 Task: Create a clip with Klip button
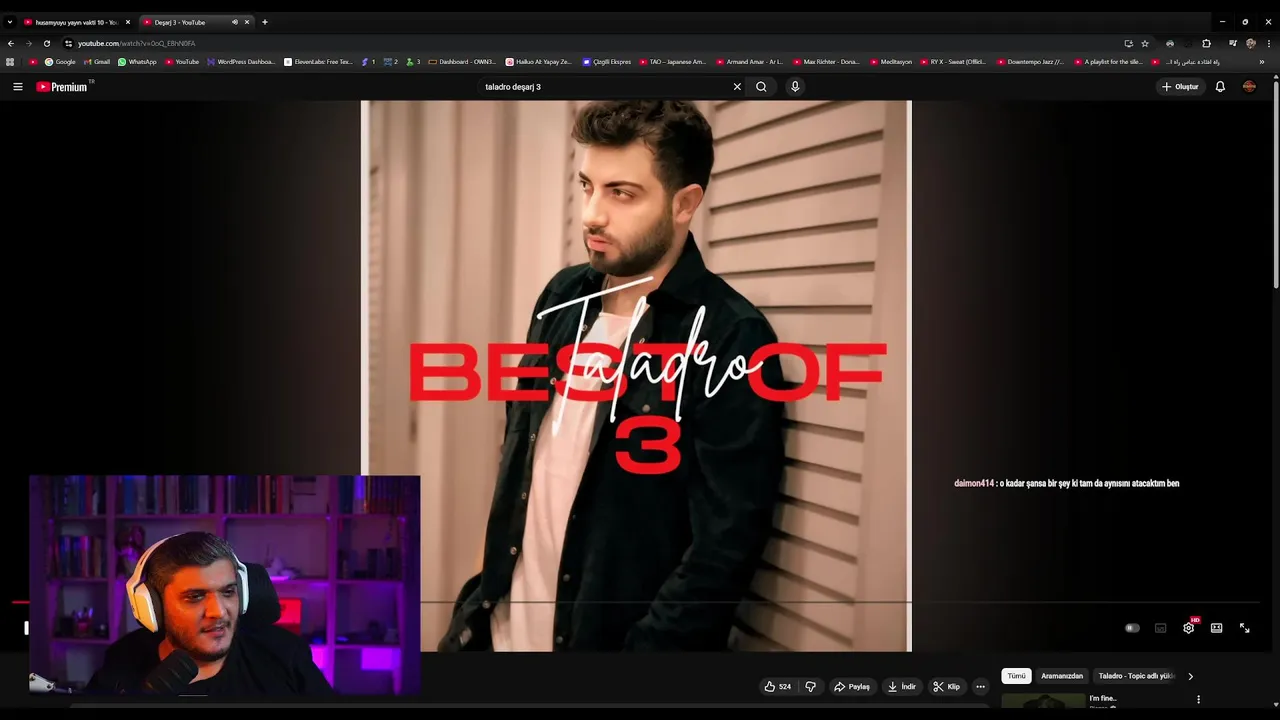pyautogui.click(x=947, y=687)
